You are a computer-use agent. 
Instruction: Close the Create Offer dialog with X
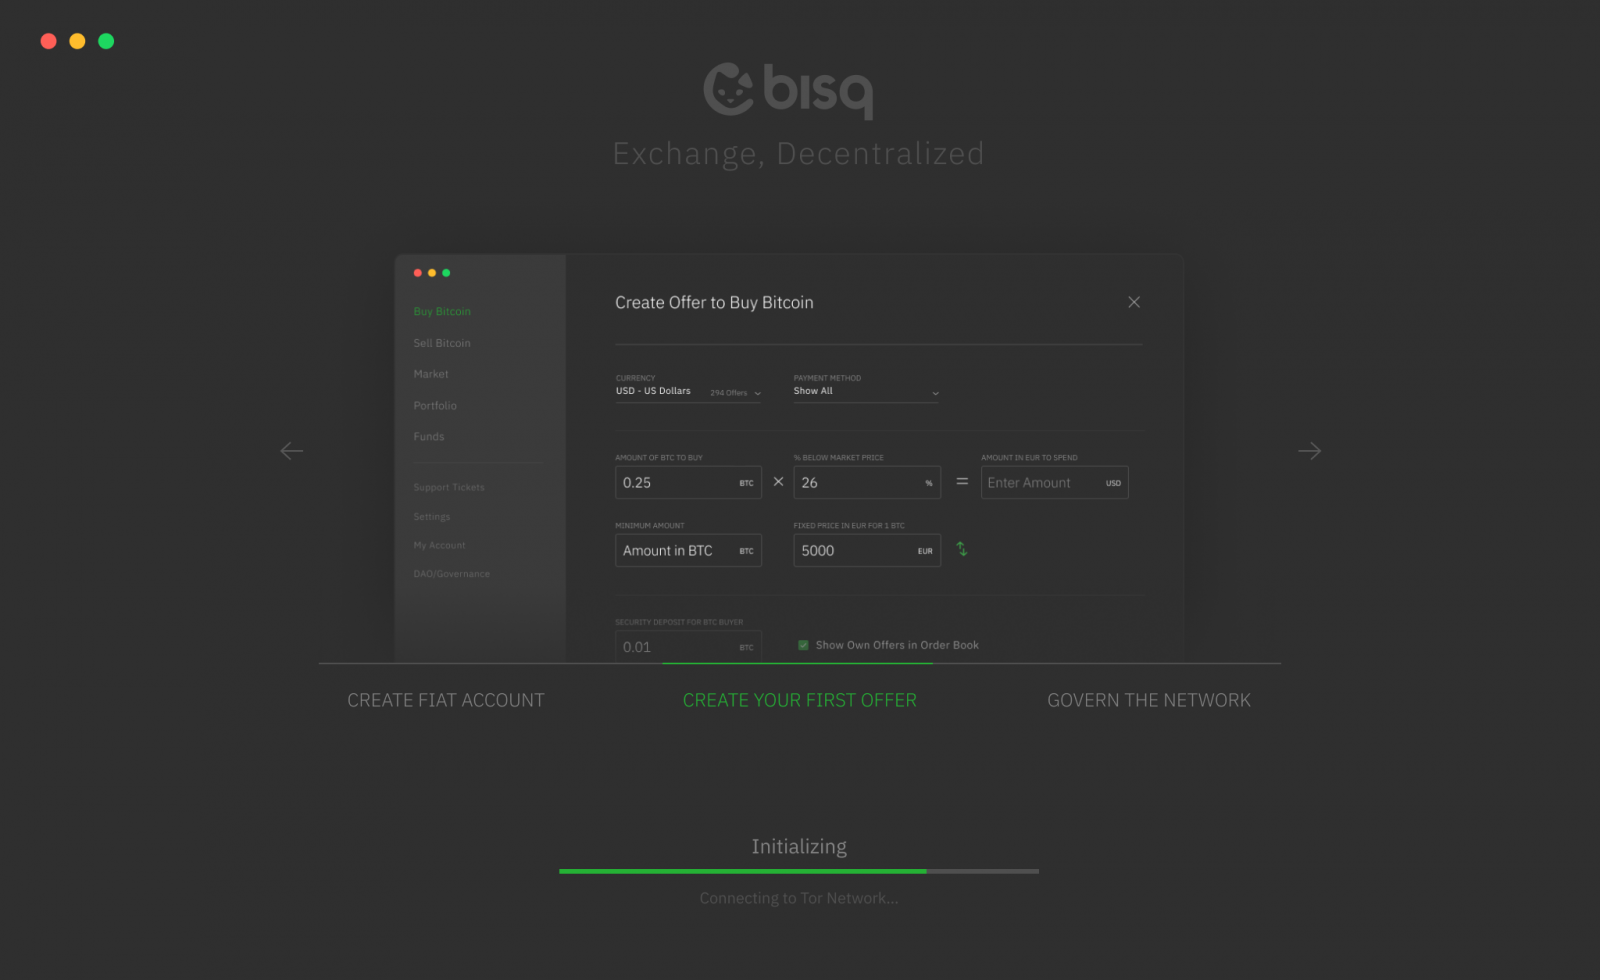pyautogui.click(x=1133, y=302)
